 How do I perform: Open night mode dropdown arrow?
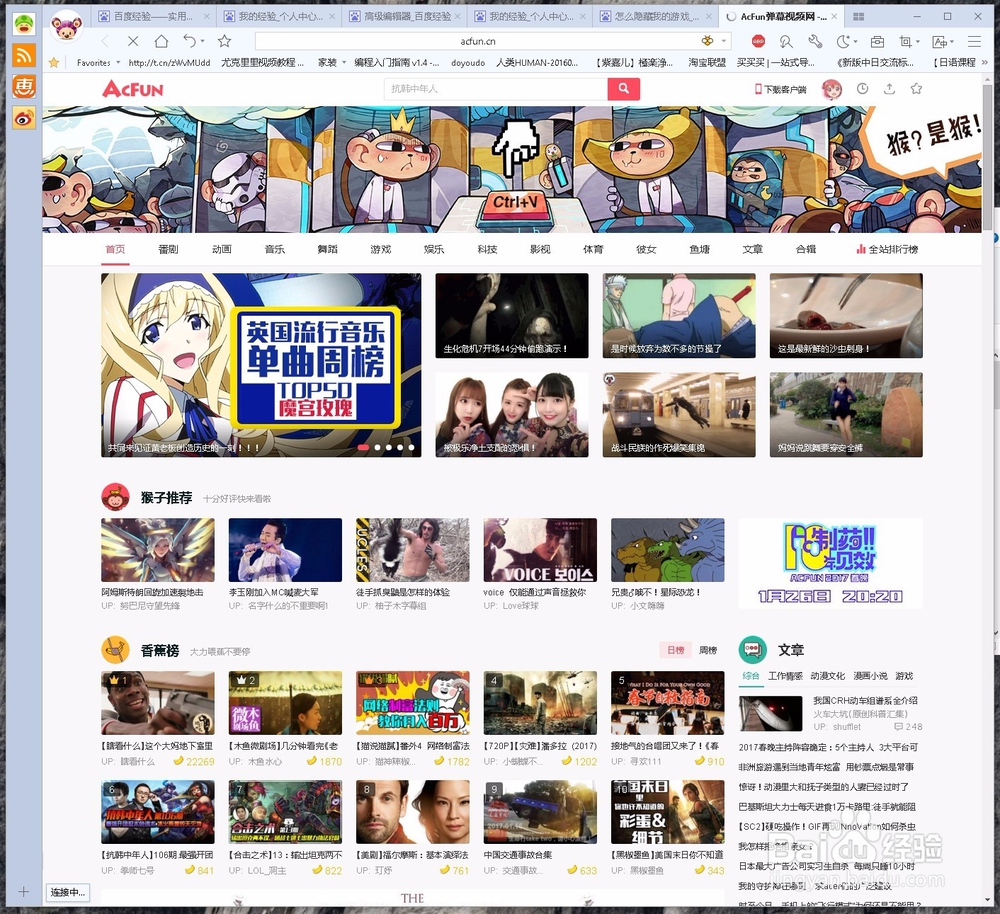click(855, 41)
